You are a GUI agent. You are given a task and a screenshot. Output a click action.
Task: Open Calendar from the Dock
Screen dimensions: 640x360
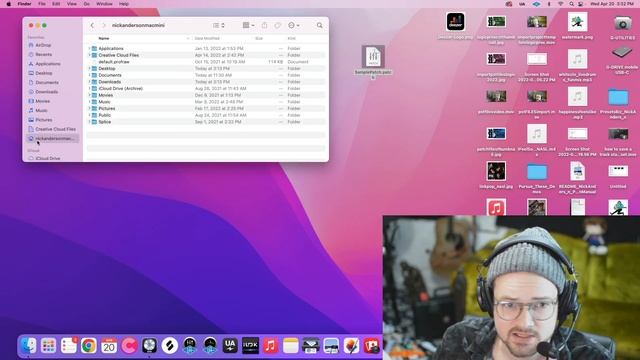click(109, 346)
